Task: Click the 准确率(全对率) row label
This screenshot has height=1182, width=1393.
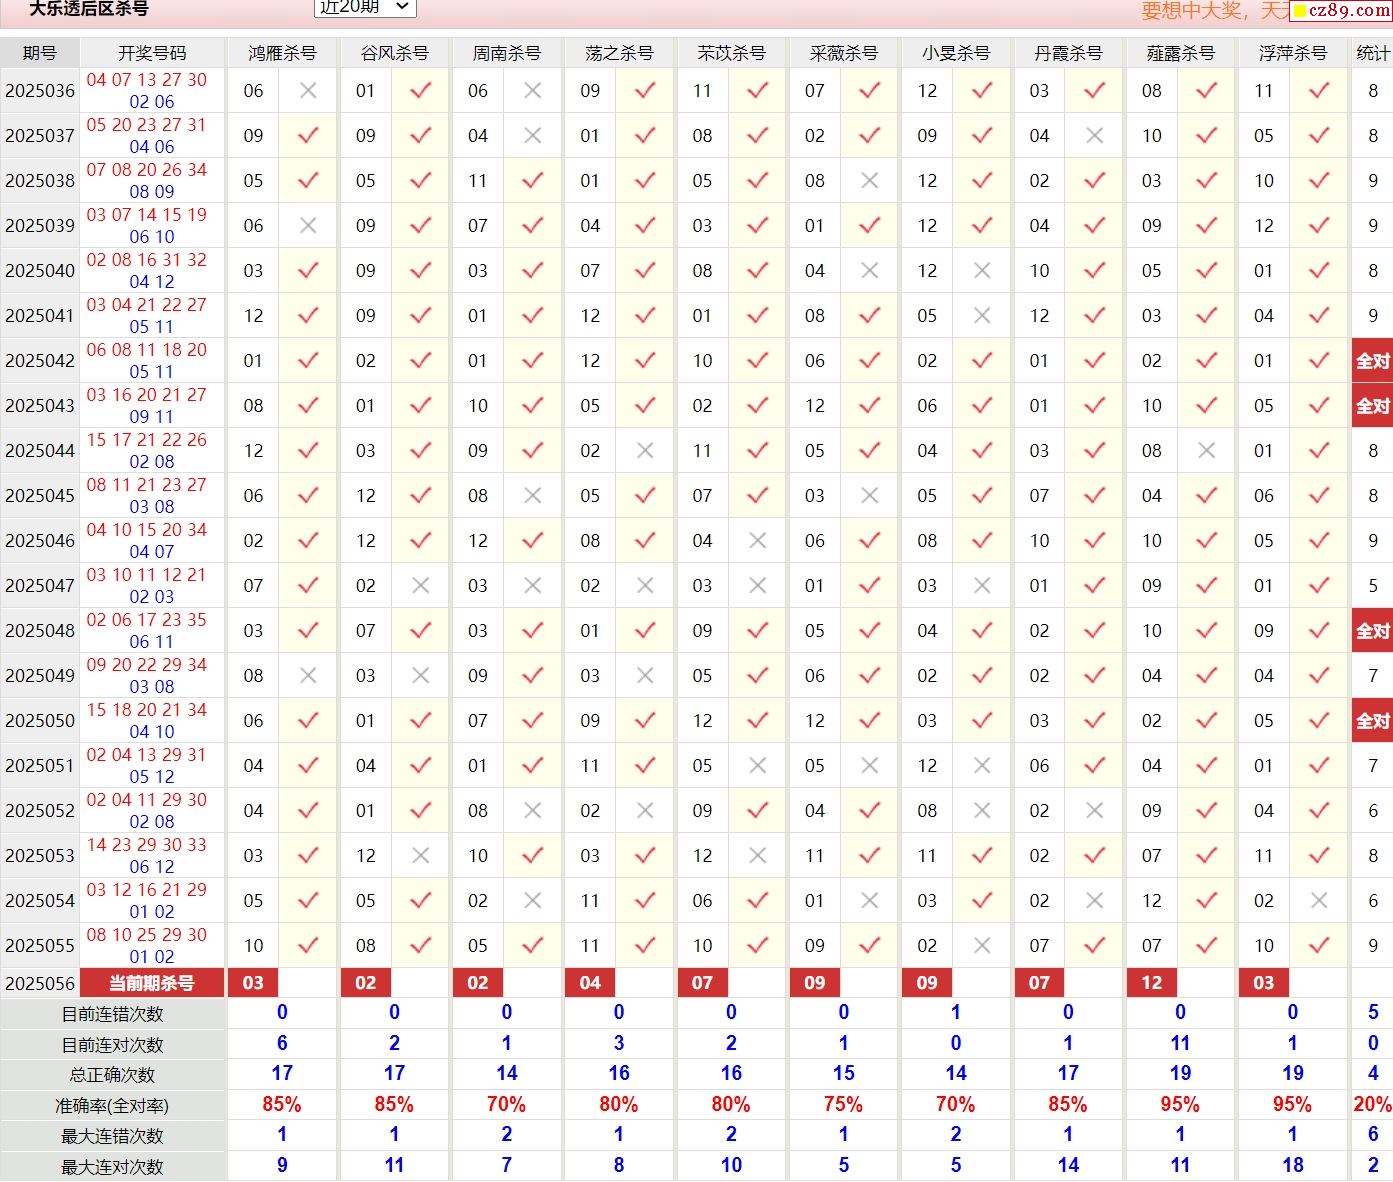Action: tap(112, 1106)
